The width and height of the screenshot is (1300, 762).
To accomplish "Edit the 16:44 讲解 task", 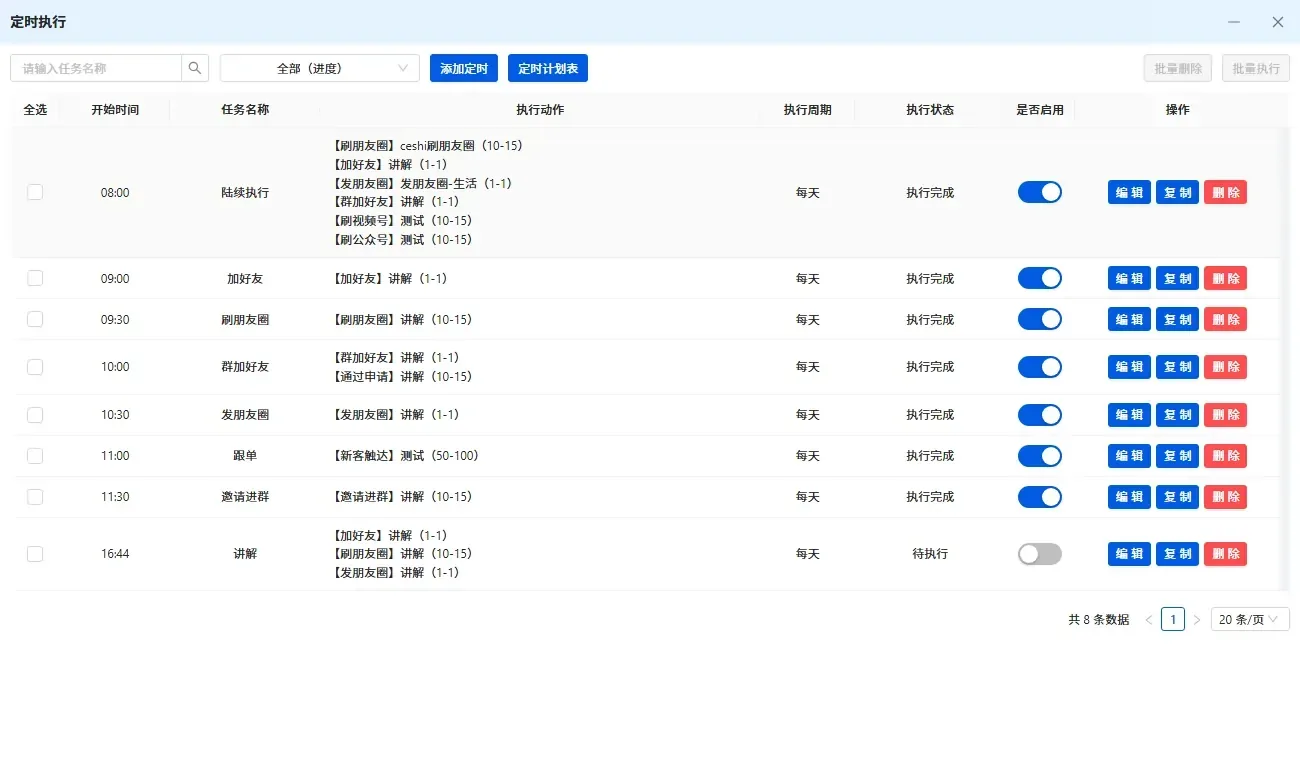I will coord(1129,553).
